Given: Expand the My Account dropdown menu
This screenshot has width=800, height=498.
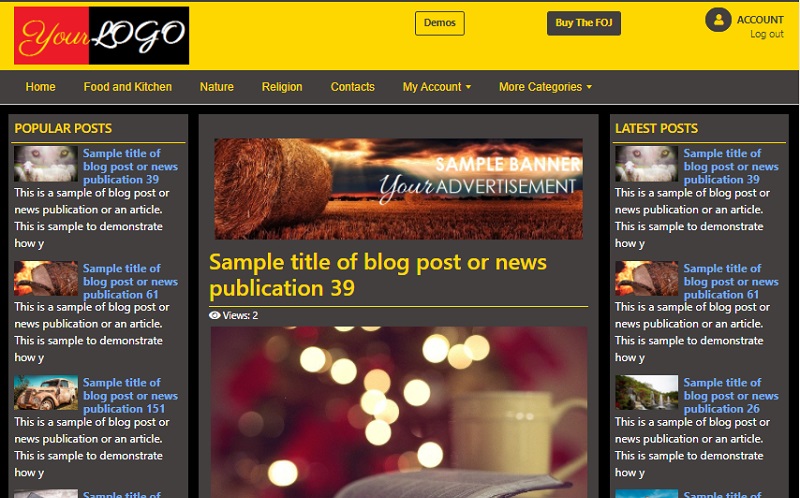Looking at the screenshot, I should pyautogui.click(x=437, y=87).
